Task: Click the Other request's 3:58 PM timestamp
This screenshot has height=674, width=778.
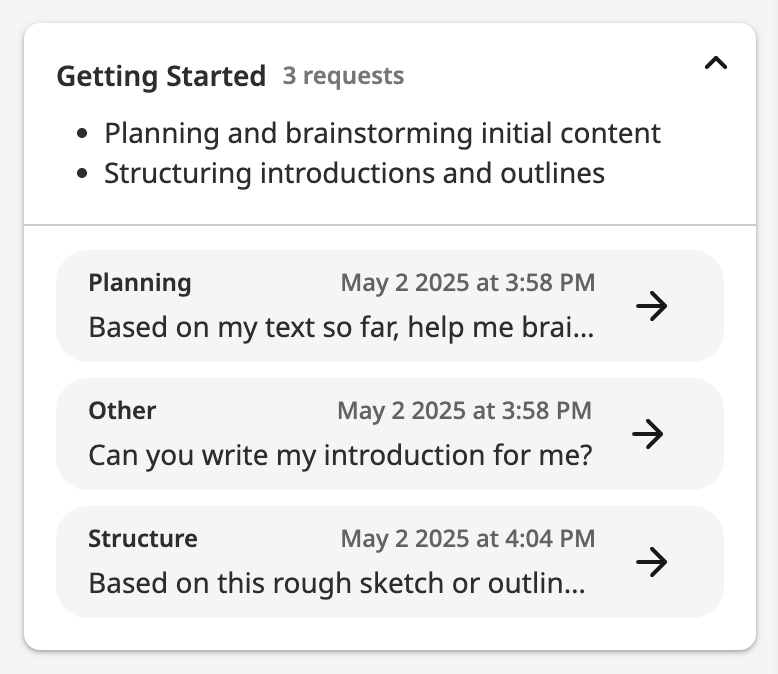Action: pos(464,411)
